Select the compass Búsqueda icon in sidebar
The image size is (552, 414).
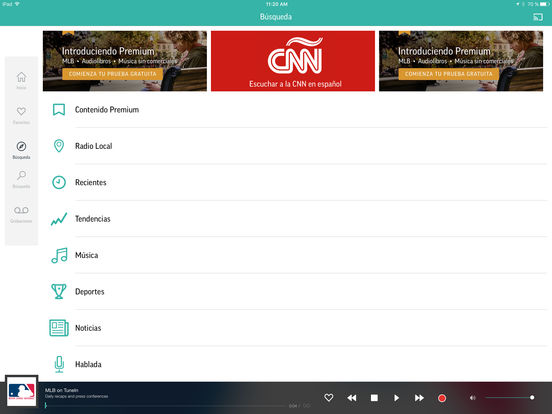(21, 146)
